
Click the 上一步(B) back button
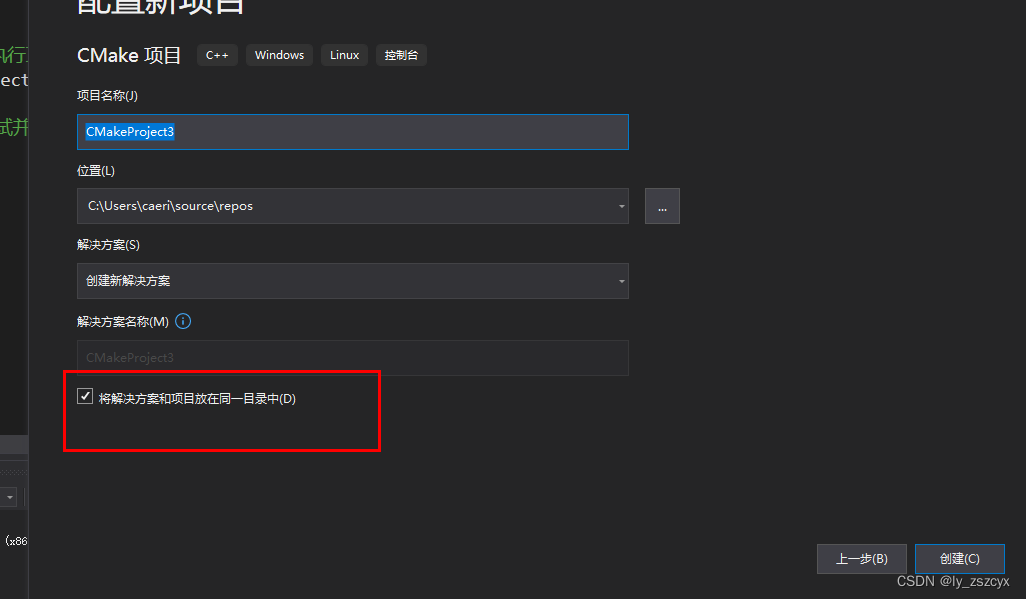[861, 559]
